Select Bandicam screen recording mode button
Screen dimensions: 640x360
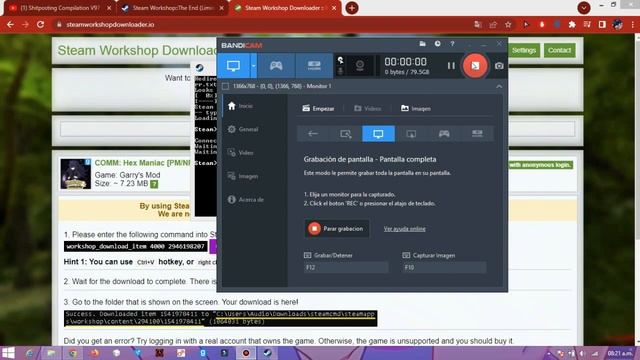(x=233, y=66)
